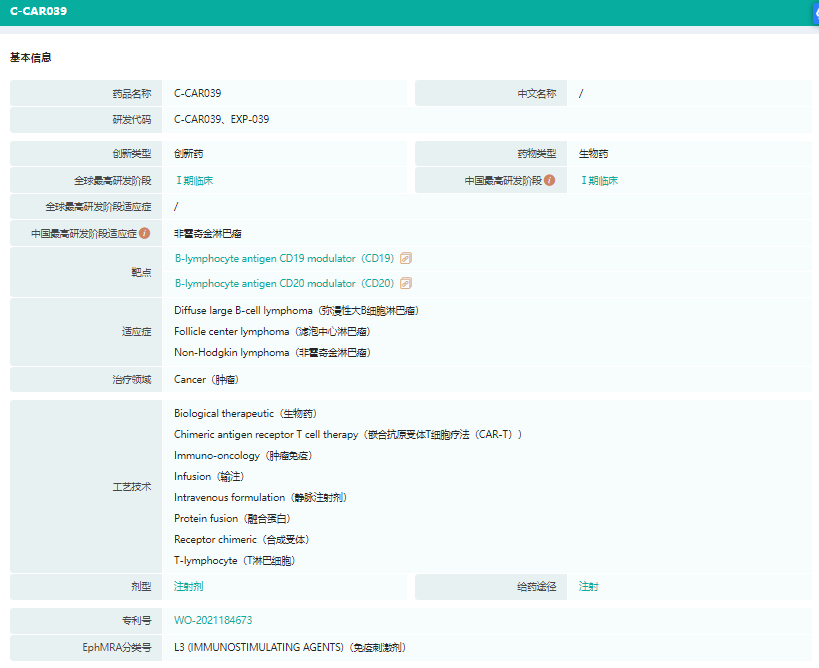
Task: Click Diffuse large B-cell lymphoma indication text
Action: (x=296, y=310)
